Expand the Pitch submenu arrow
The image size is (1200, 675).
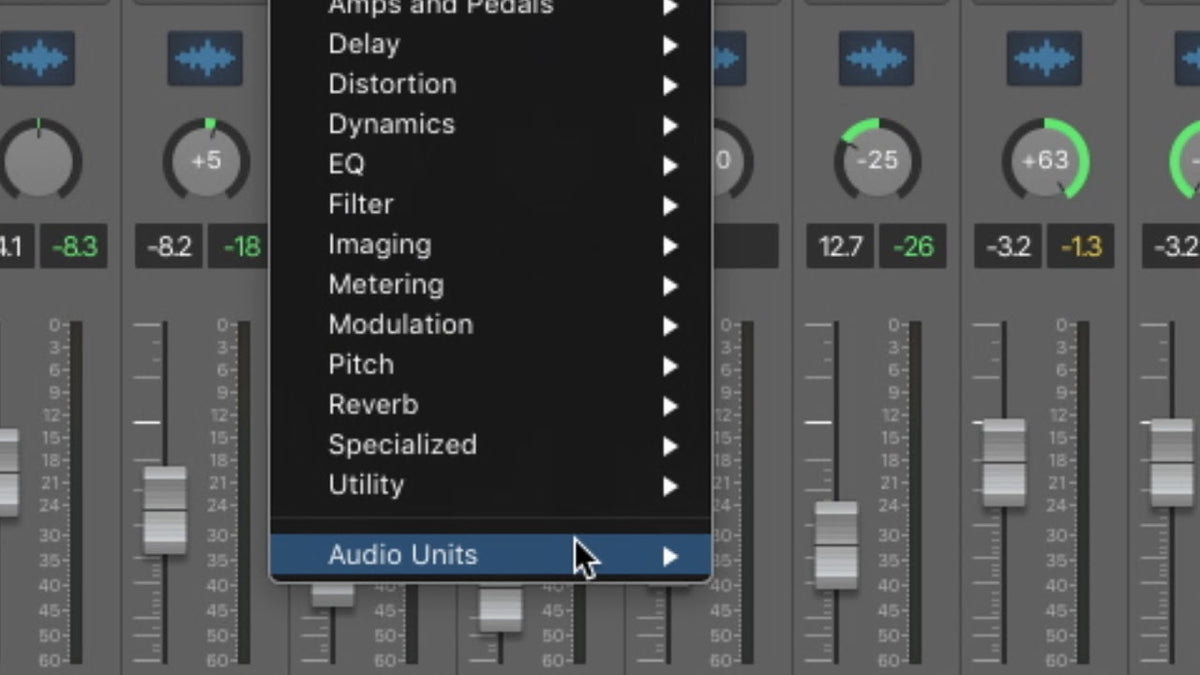[x=670, y=366]
